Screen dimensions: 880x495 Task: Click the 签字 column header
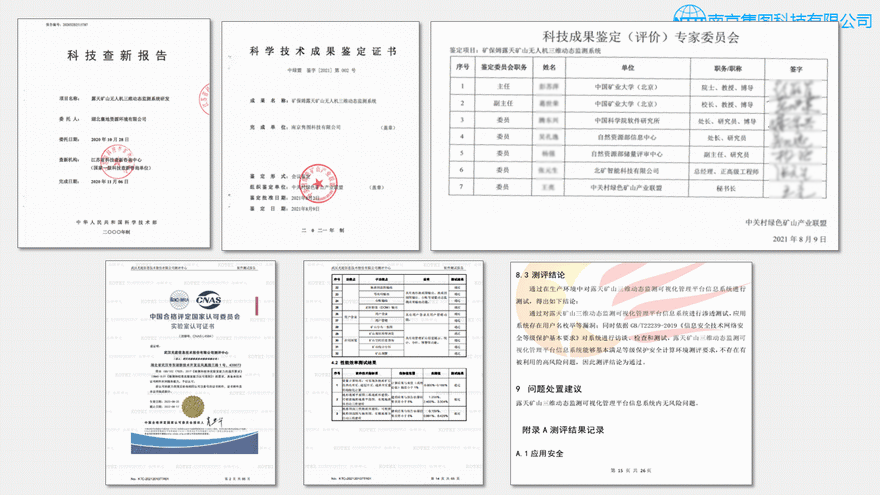point(796,68)
